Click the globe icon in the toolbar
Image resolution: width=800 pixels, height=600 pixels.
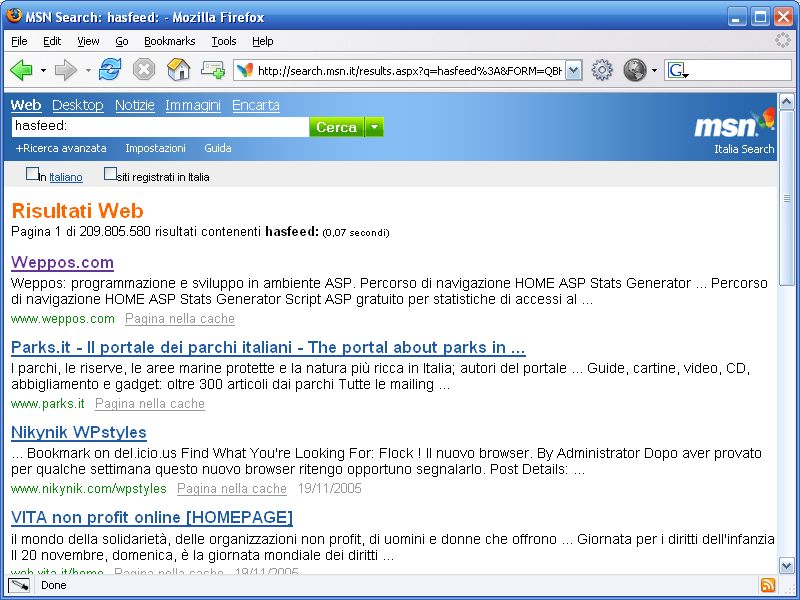coord(635,70)
